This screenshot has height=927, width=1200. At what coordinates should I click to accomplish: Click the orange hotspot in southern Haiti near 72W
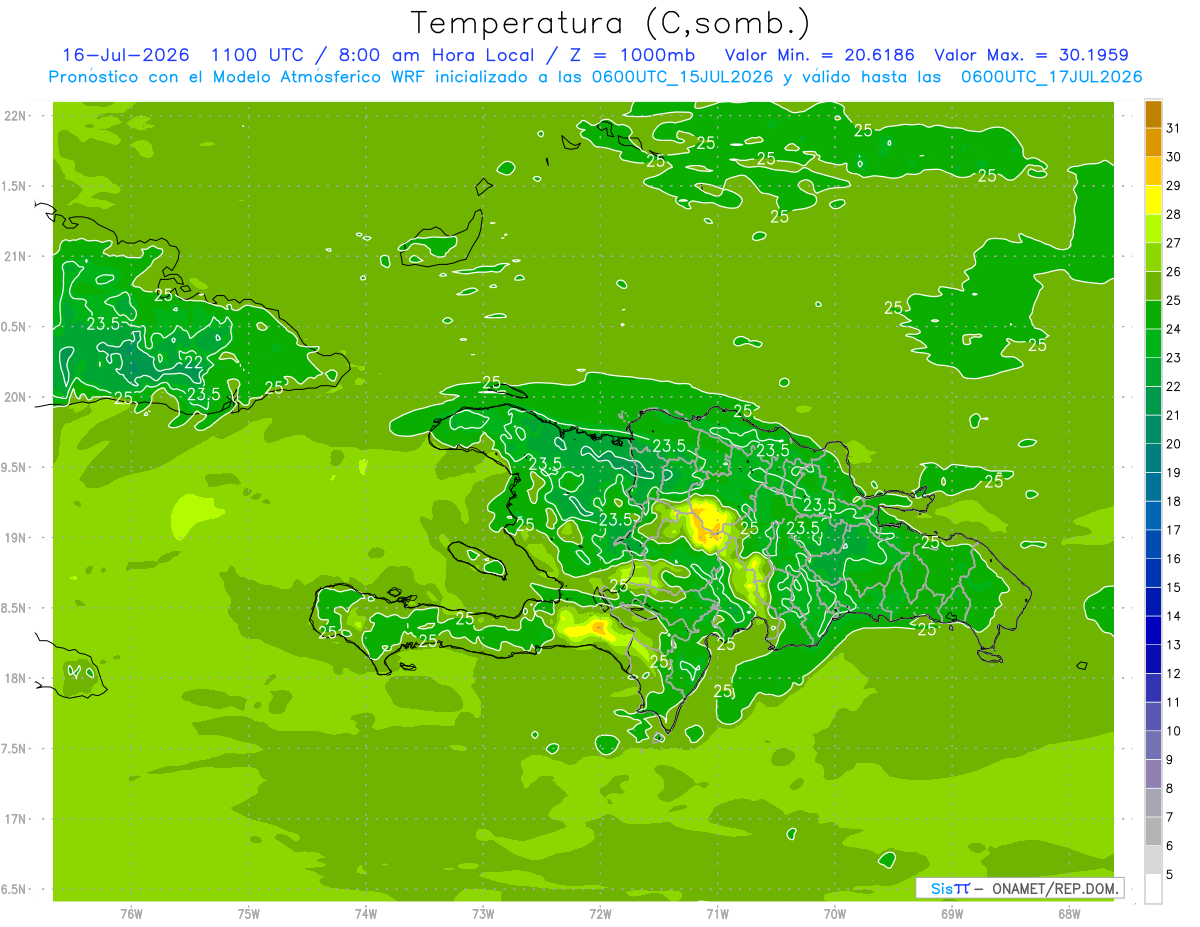click(x=598, y=627)
